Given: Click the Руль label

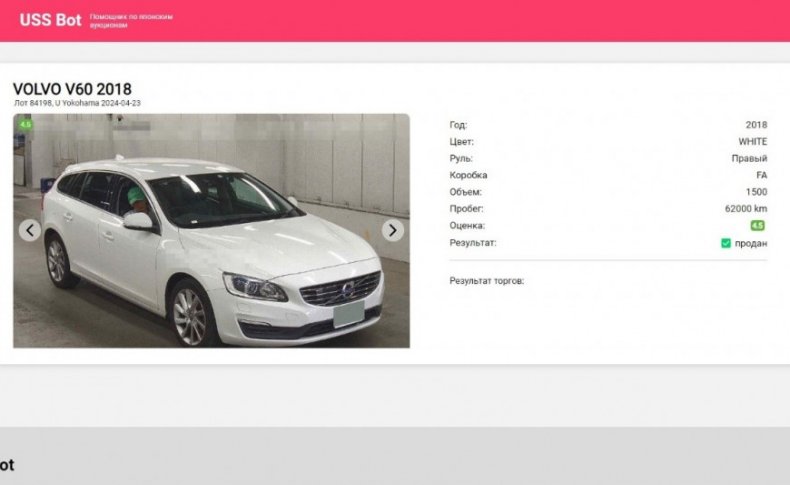Looking at the screenshot, I should [x=461, y=159].
